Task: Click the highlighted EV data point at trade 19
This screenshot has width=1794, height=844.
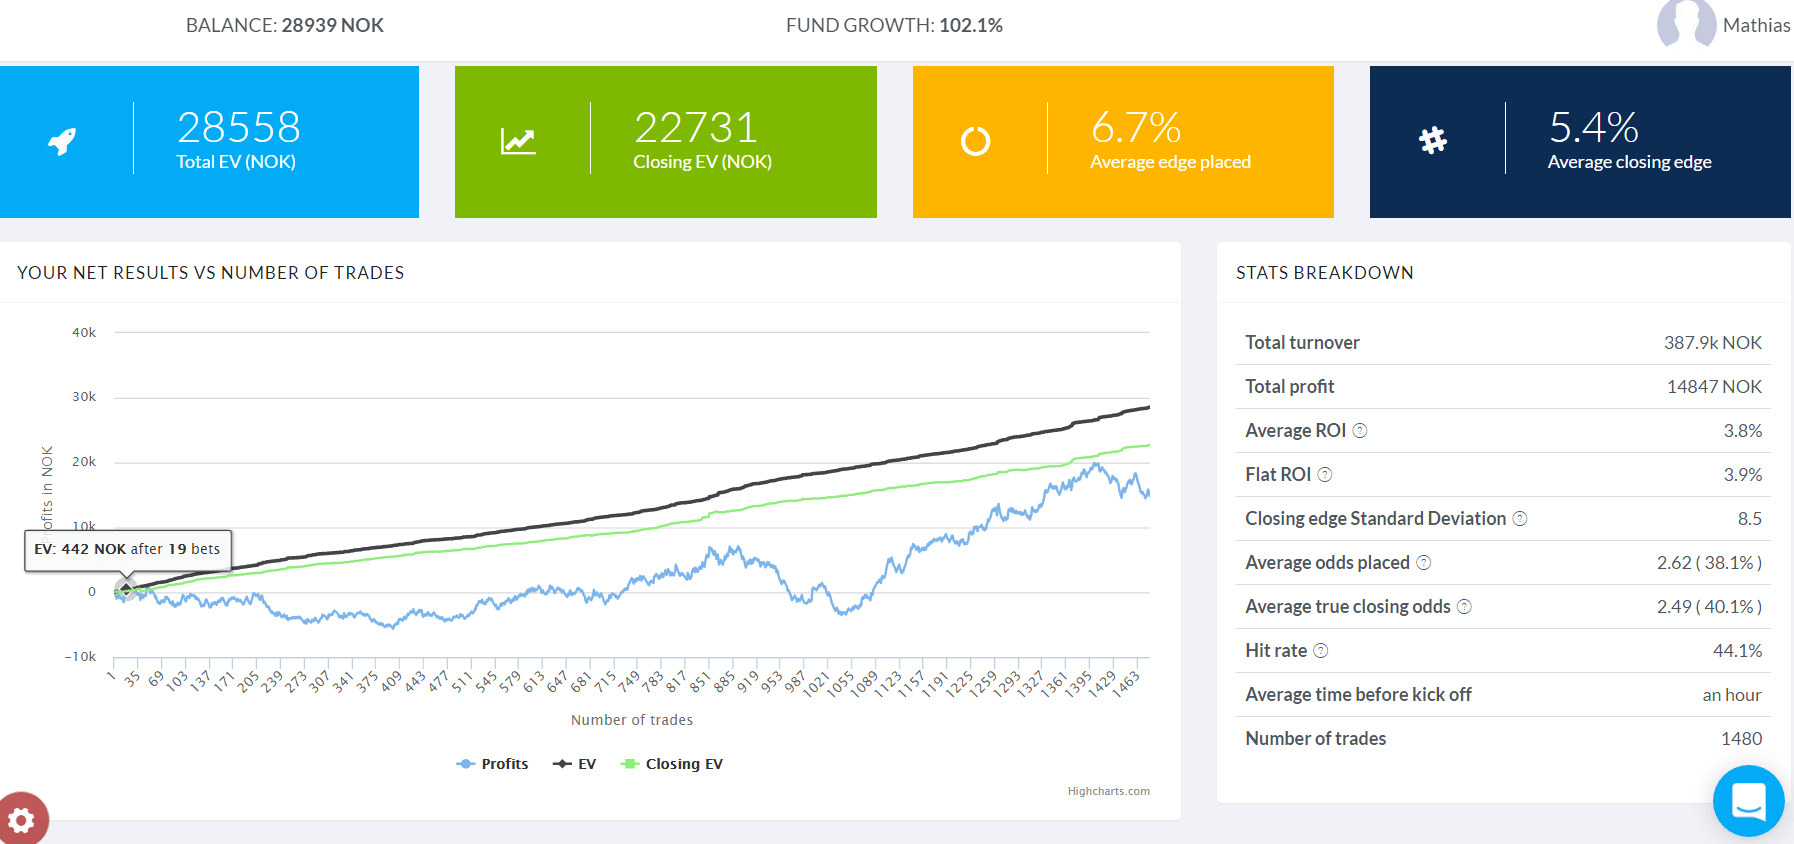Action: click(125, 589)
